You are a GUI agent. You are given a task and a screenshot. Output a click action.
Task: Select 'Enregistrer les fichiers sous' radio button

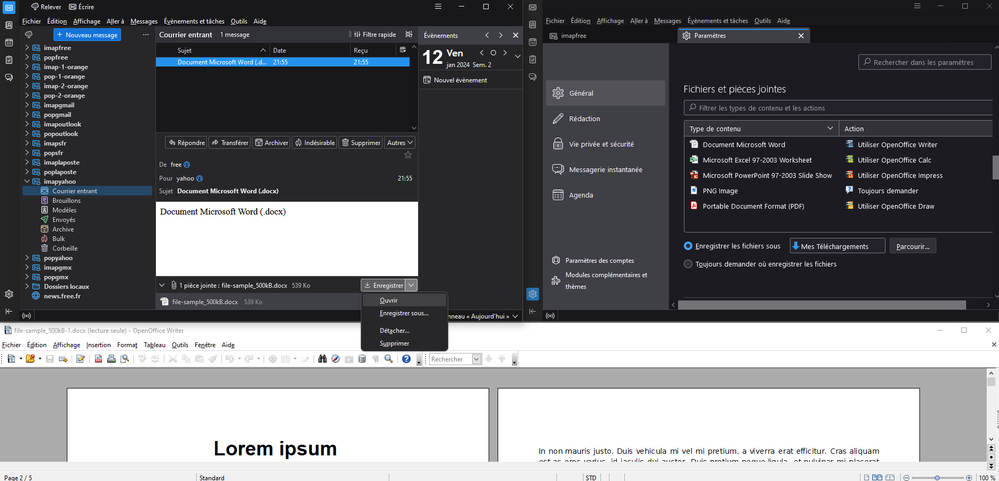pos(688,246)
